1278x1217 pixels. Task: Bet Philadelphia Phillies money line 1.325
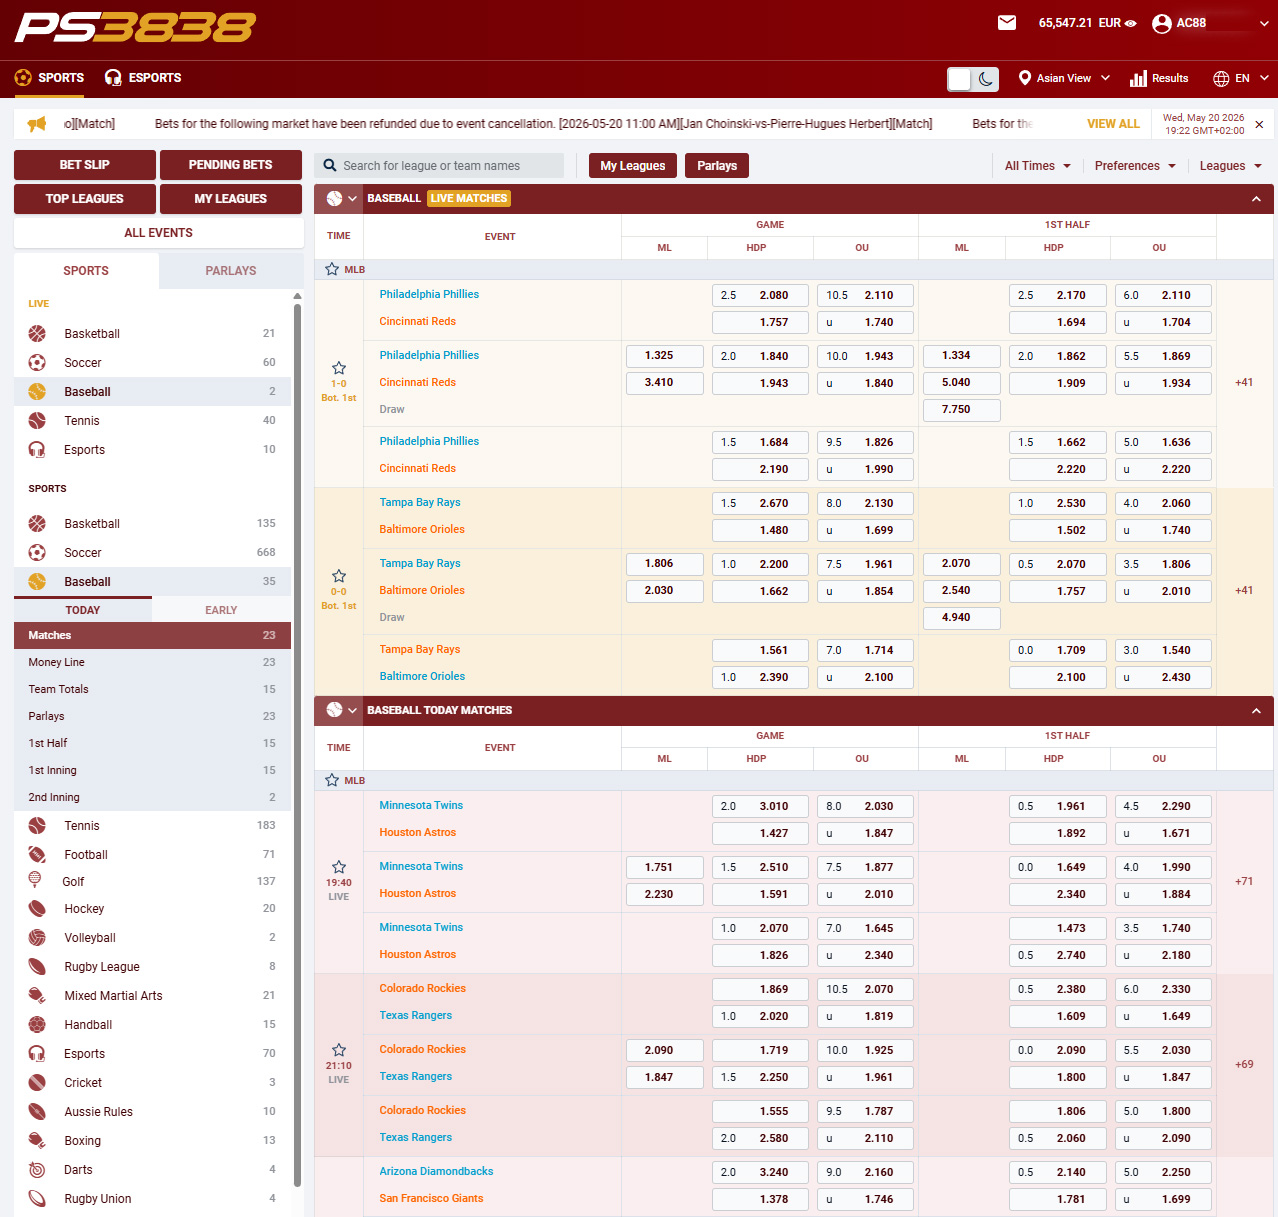pyautogui.click(x=665, y=355)
